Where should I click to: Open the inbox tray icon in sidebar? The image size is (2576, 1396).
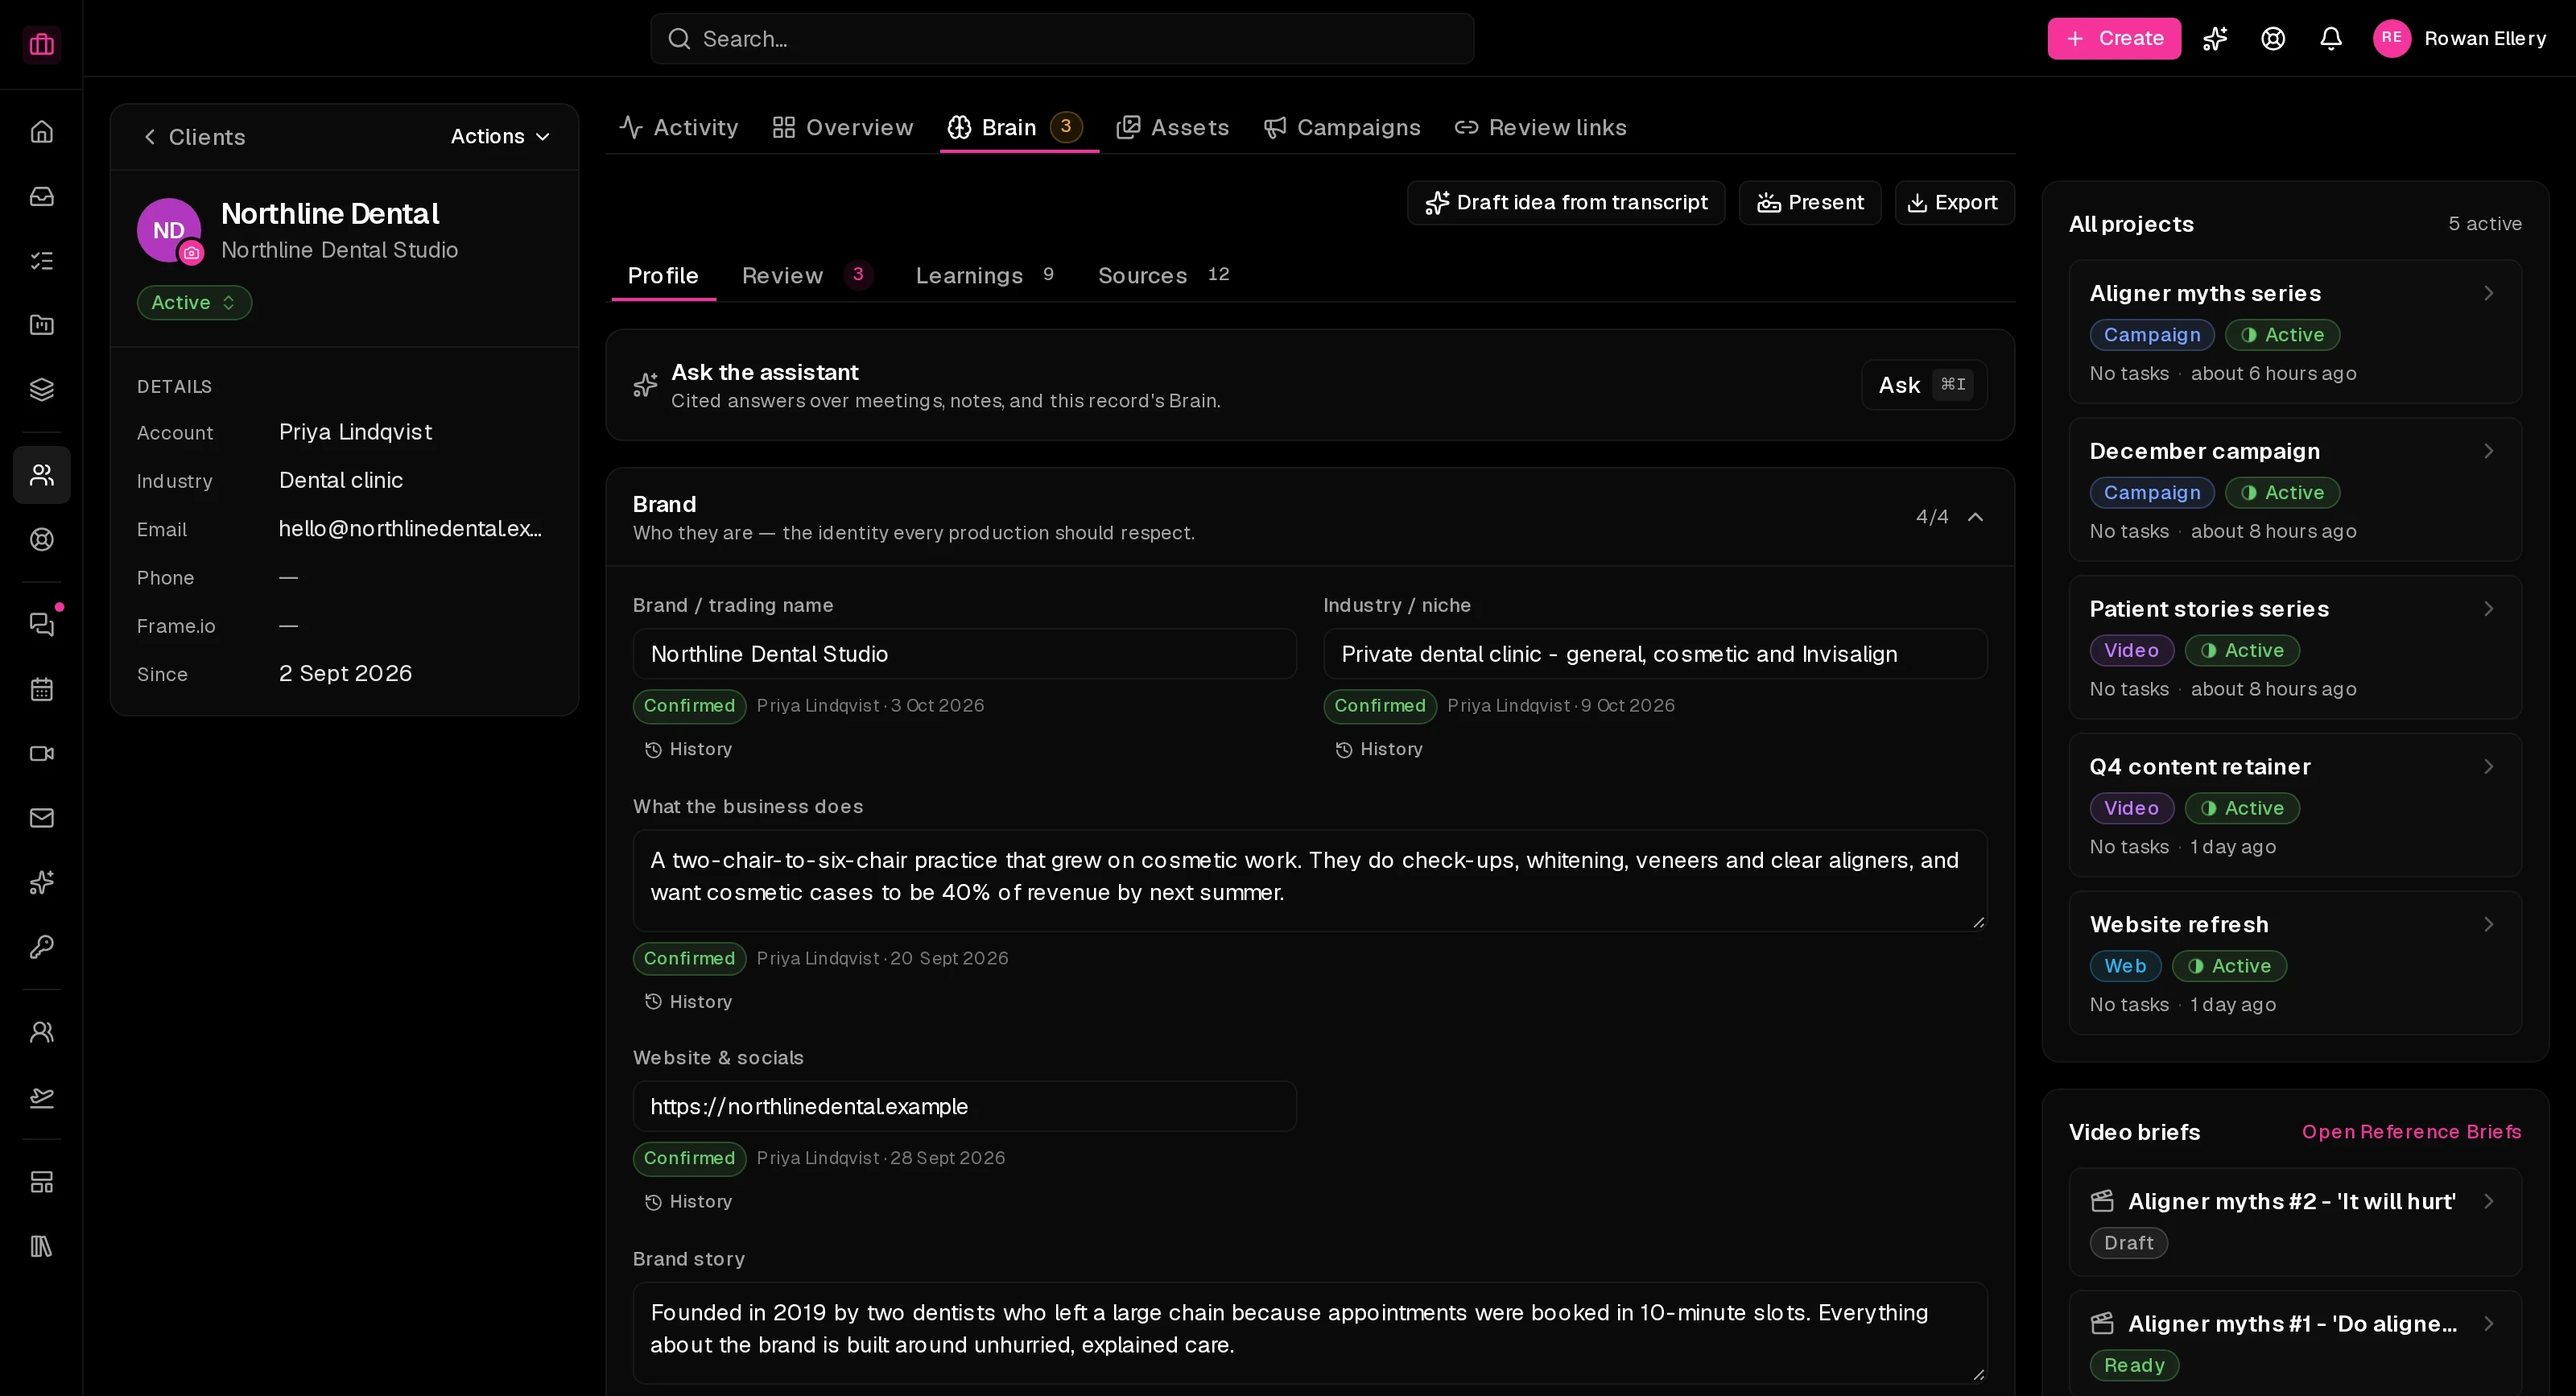point(41,196)
